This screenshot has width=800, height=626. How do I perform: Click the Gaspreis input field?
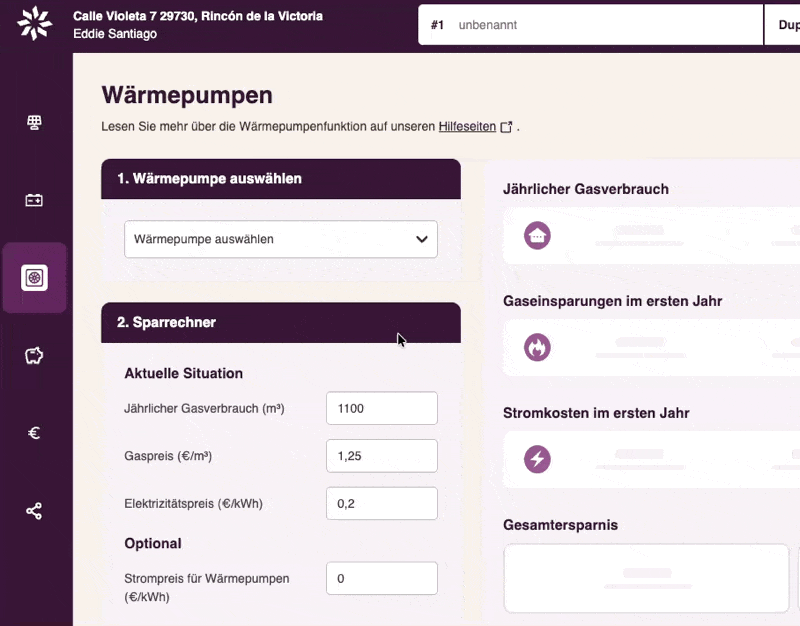(382, 456)
